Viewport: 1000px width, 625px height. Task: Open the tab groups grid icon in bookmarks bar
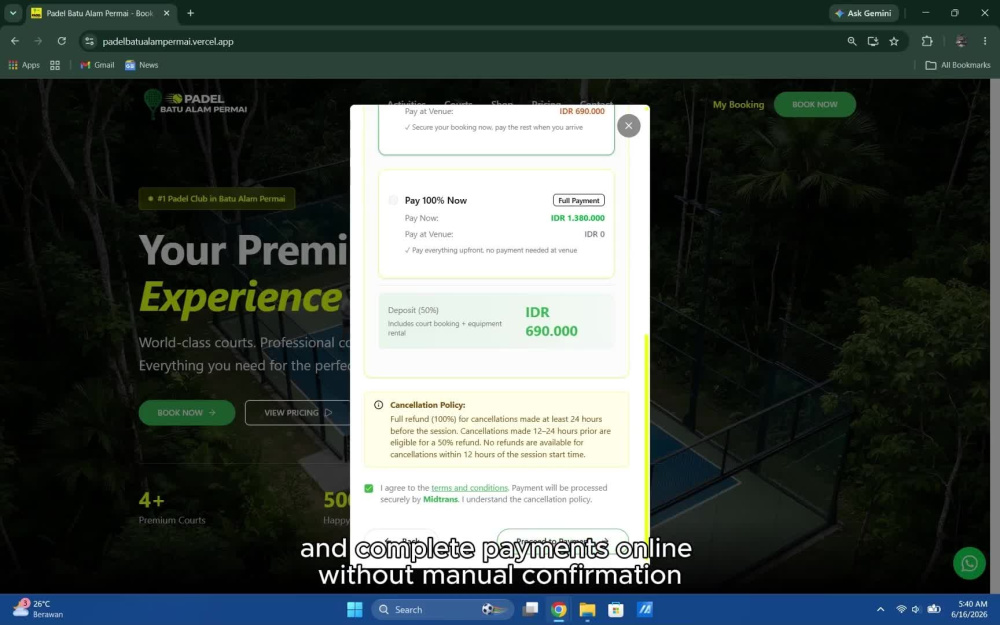[x=55, y=65]
